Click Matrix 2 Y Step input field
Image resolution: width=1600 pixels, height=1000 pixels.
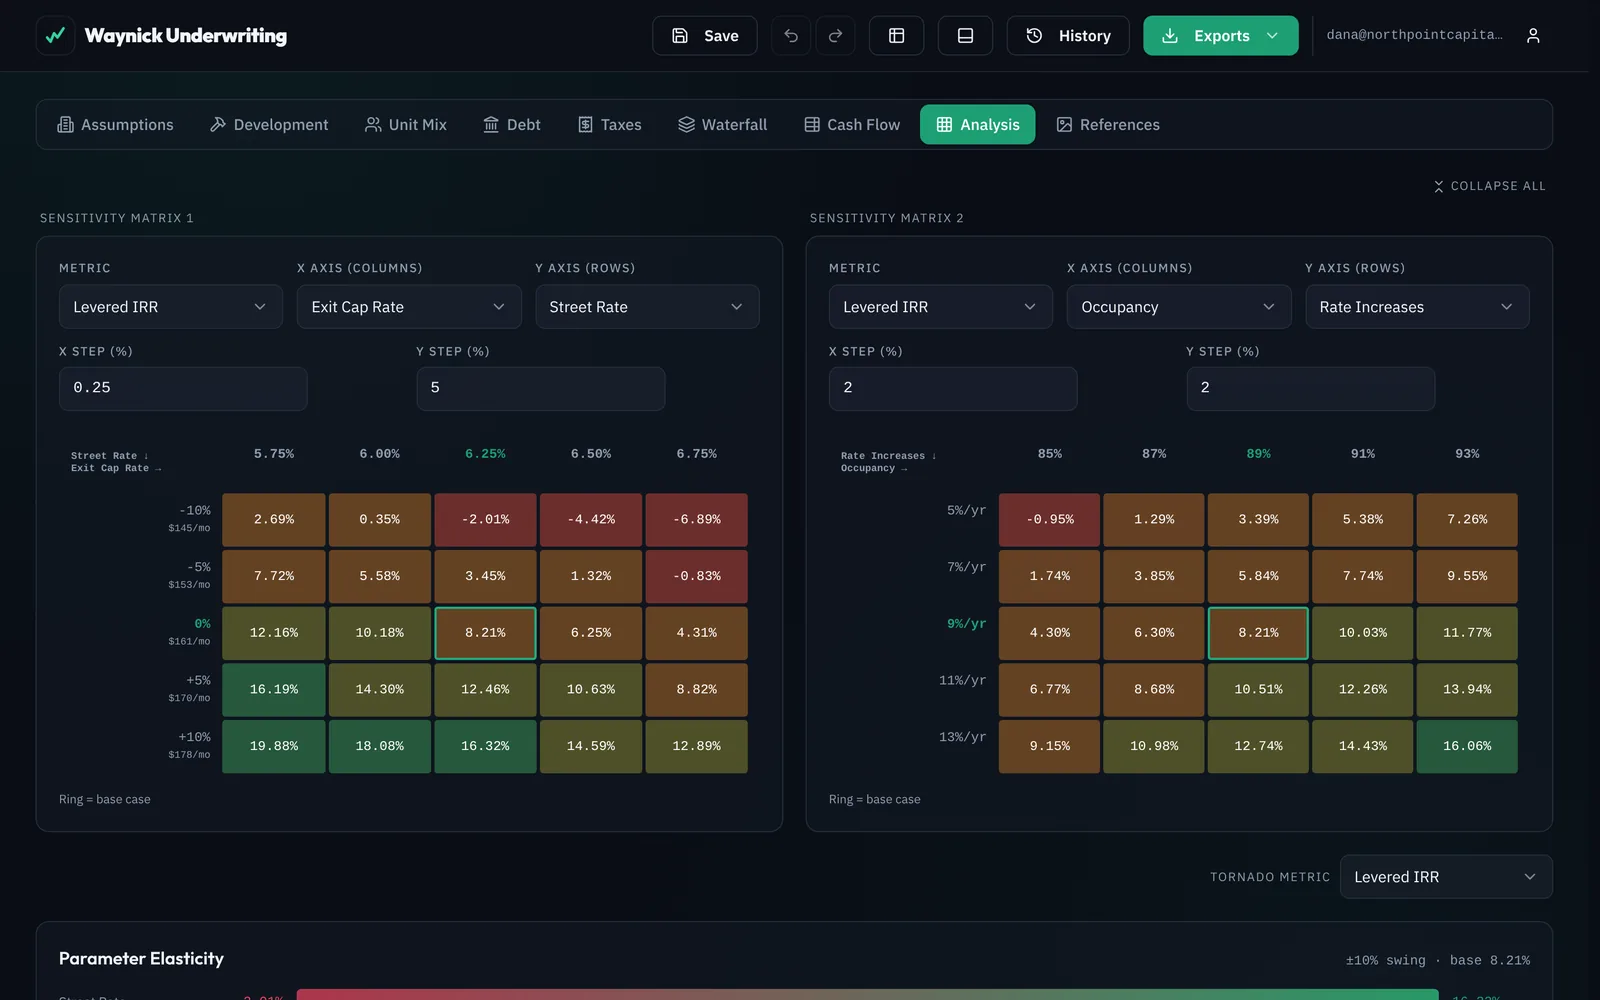click(1311, 388)
